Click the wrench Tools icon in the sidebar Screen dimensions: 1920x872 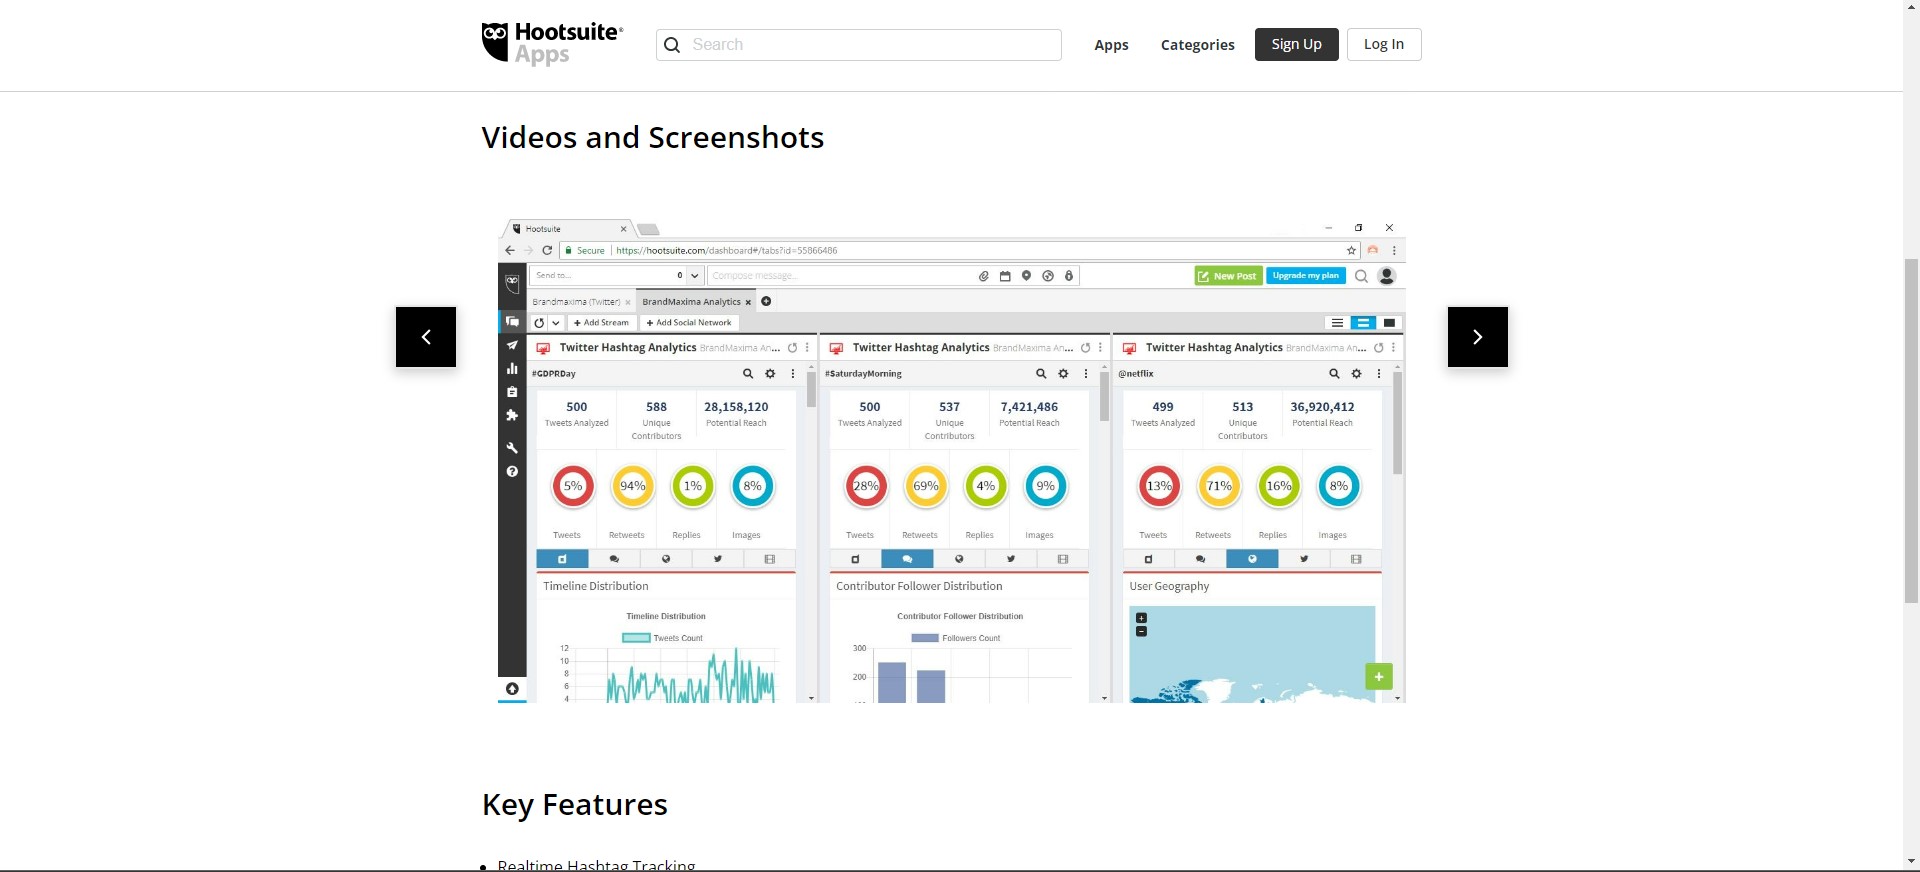[x=512, y=448]
